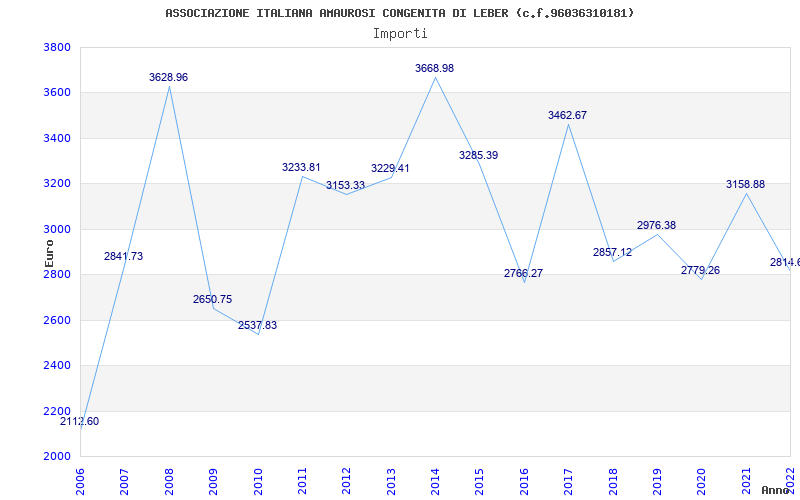
Task: Select year 2010 on the x-axis
Action: click(x=257, y=481)
